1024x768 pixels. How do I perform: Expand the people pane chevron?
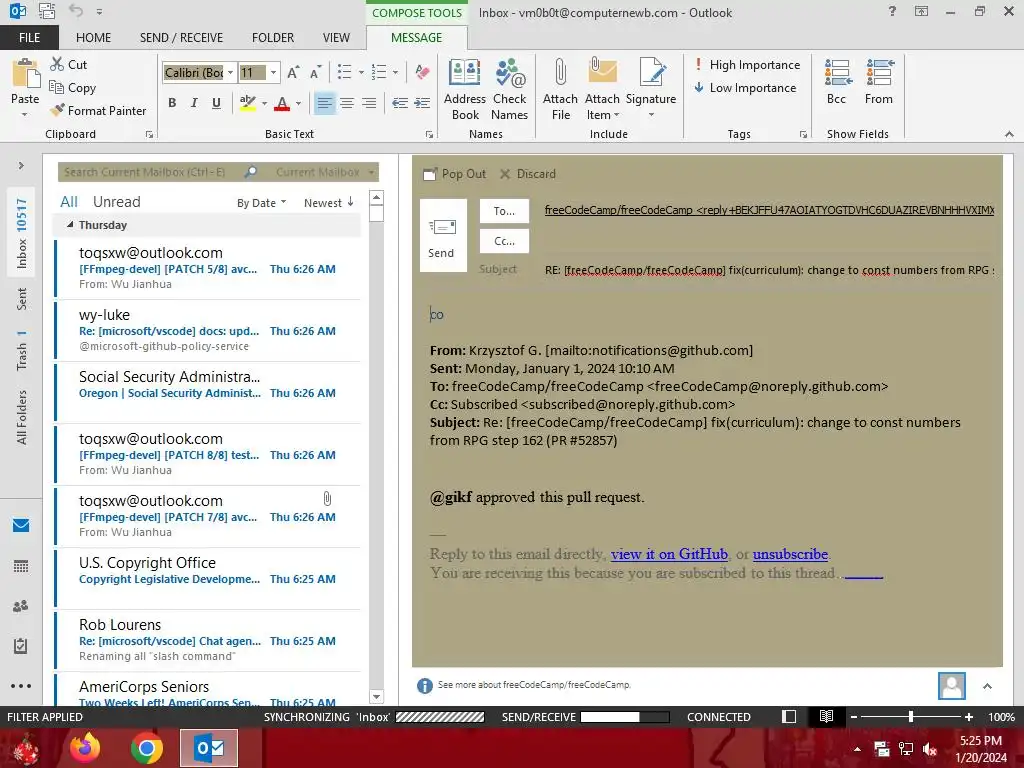pyautogui.click(x=987, y=686)
